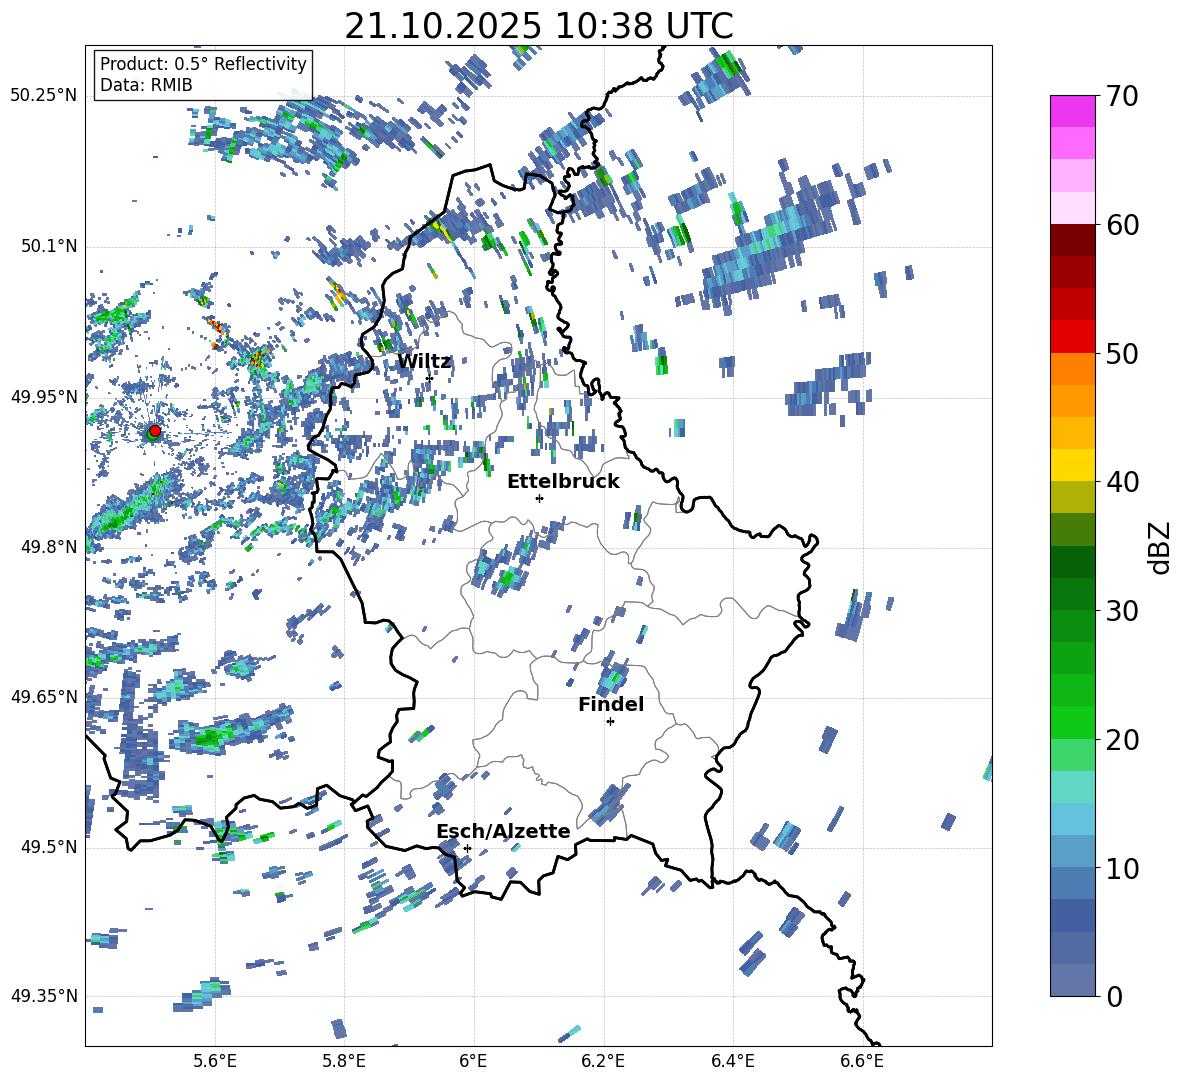This screenshot has width=1184, height=1081.
Task: Click the 49.5°N latitude label
Action: pyautogui.click(x=50, y=846)
